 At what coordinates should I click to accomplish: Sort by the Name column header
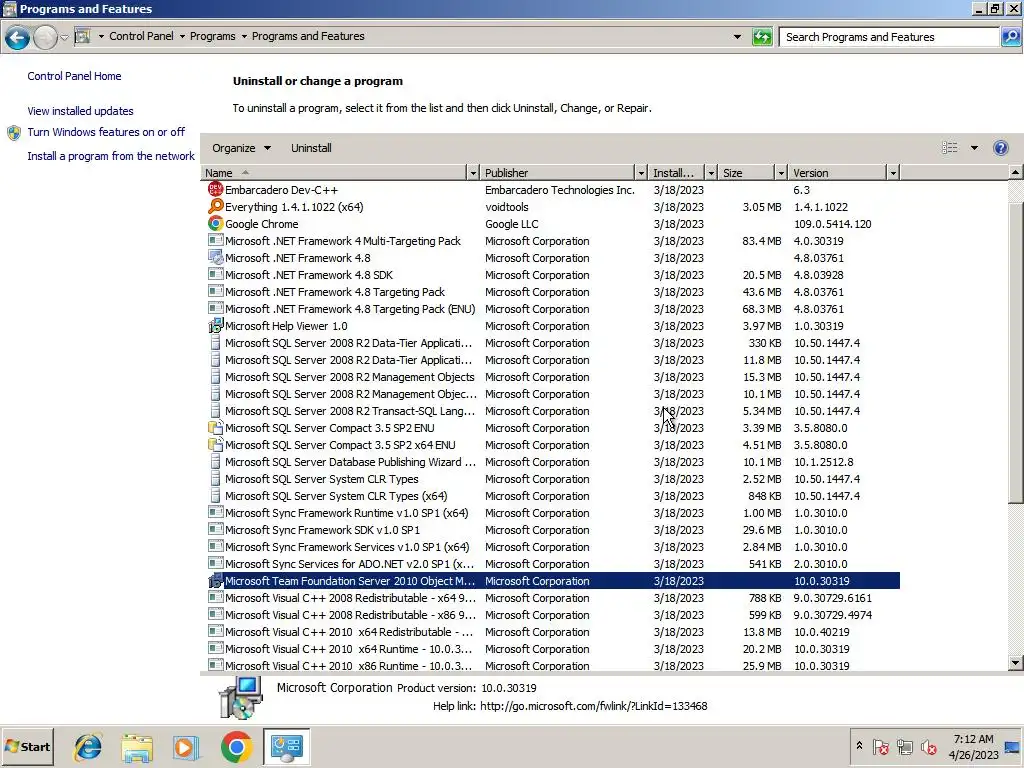[334, 172]
